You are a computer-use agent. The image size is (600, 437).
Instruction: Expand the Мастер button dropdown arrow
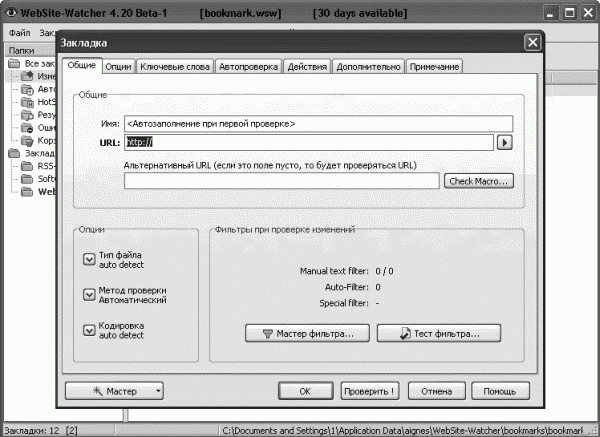pos(158,391)
